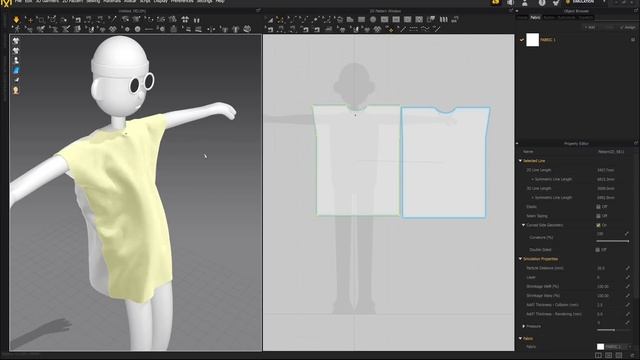Switch to the Buttonhole tab
This screenshot has width=640, height=360.
coord(567,18)
